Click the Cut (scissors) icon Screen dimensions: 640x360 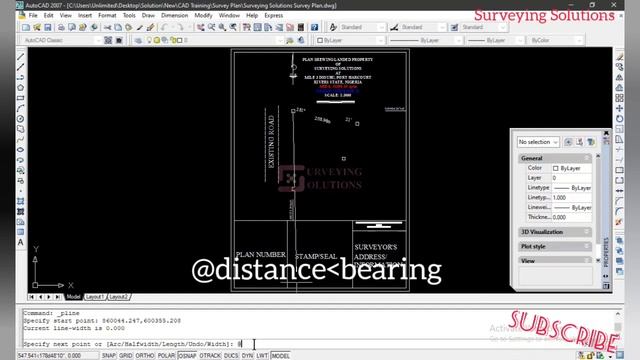coord(107,27)
